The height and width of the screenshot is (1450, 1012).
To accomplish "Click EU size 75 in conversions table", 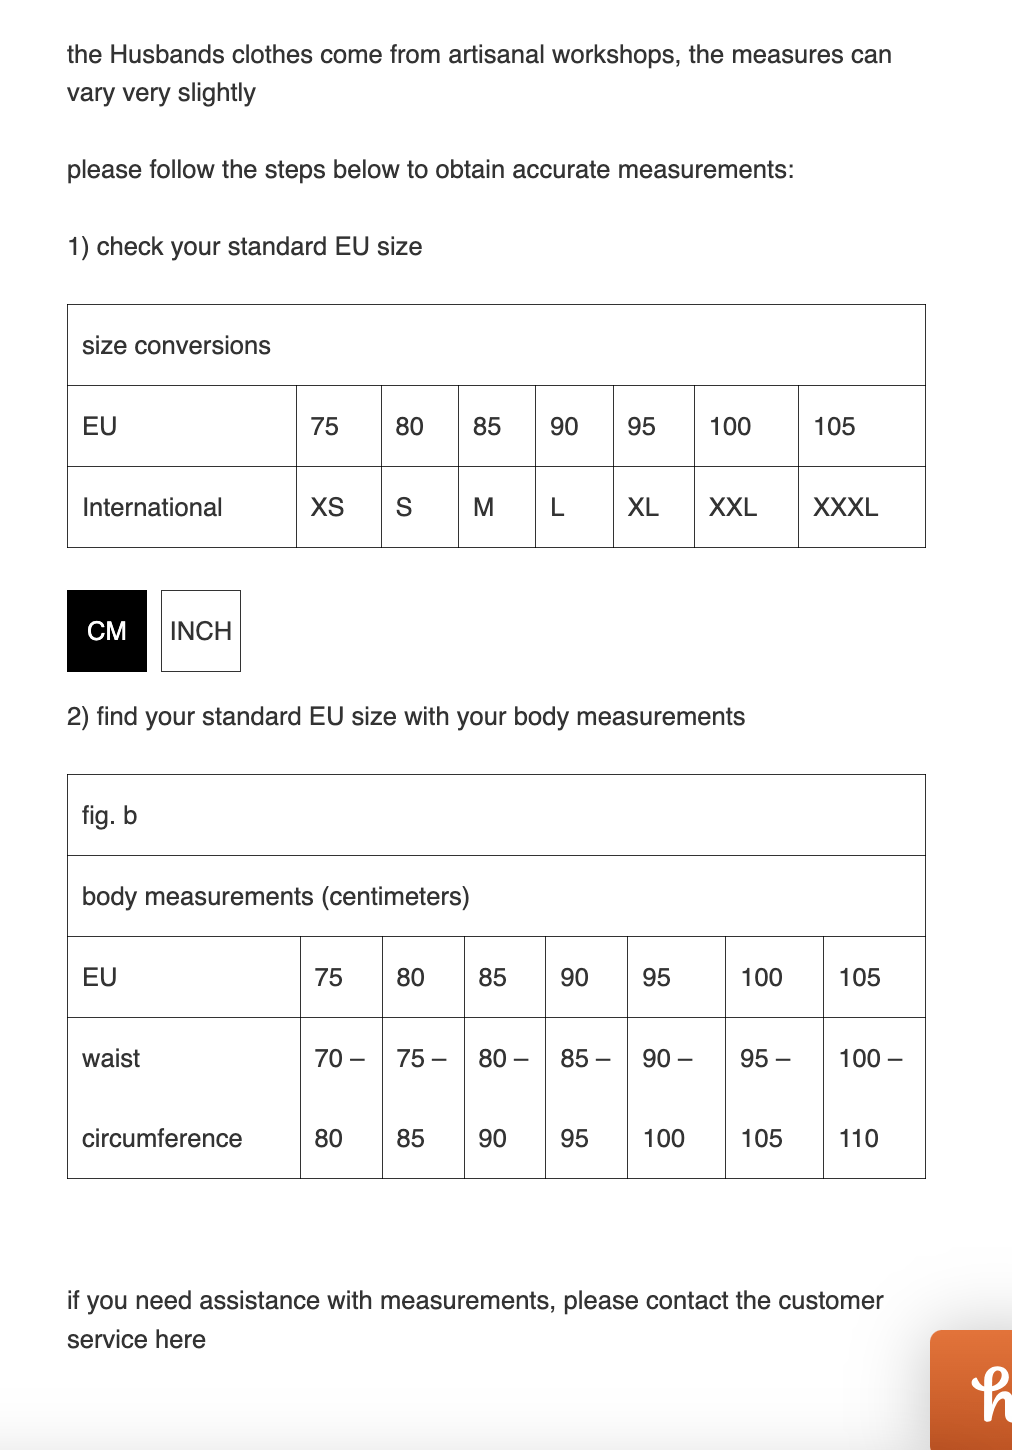I will [339, 426].
